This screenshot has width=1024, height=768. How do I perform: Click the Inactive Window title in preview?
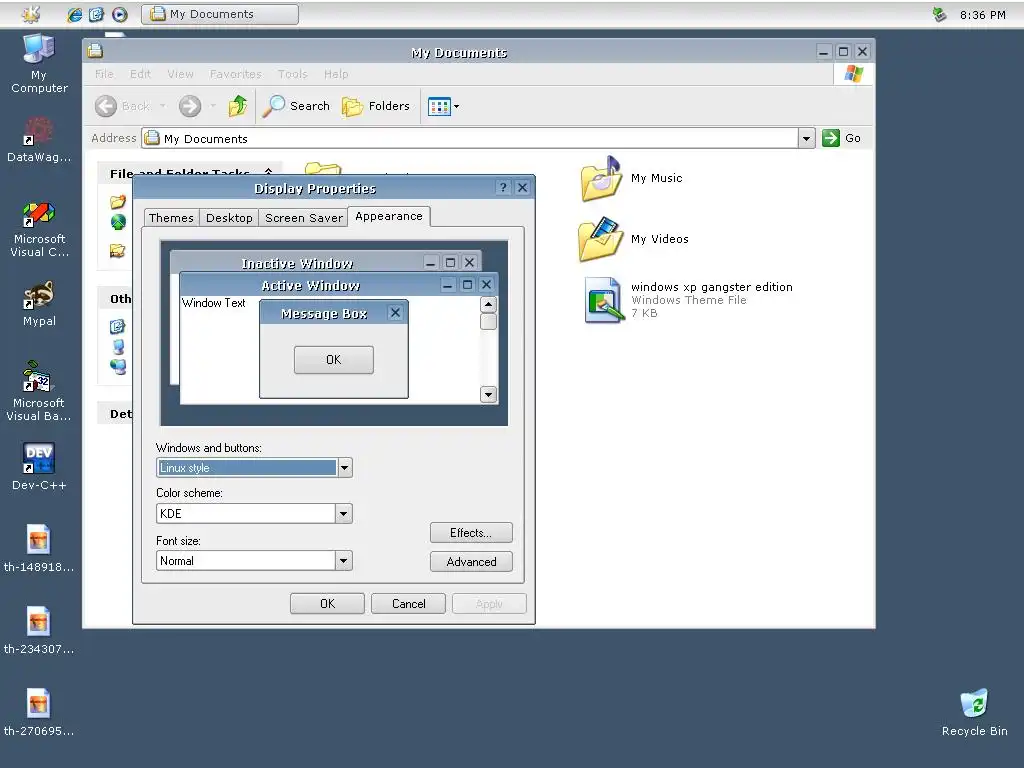coord(297,263)
